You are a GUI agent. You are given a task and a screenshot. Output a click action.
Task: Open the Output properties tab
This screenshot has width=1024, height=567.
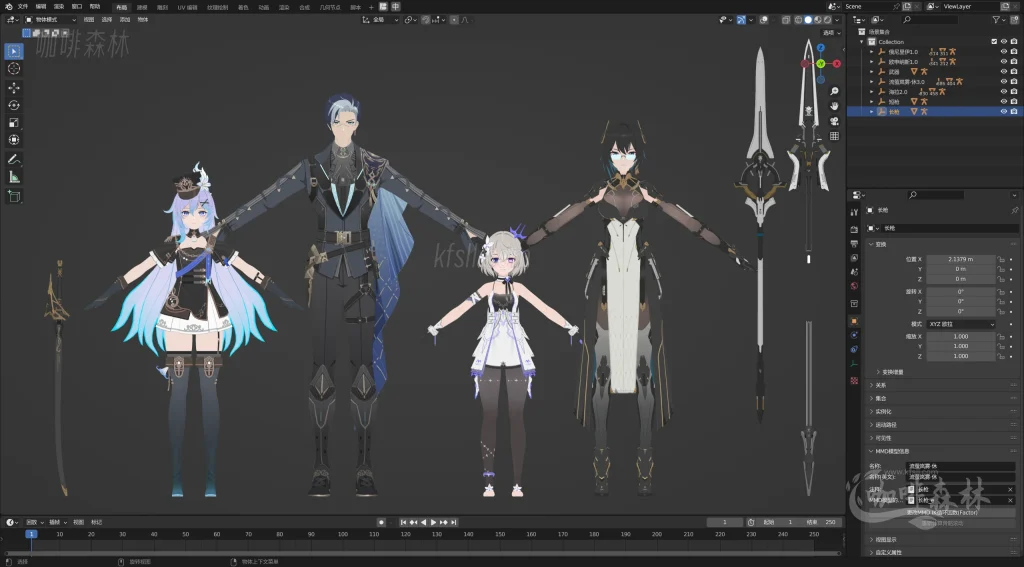(x=854, y=244)
